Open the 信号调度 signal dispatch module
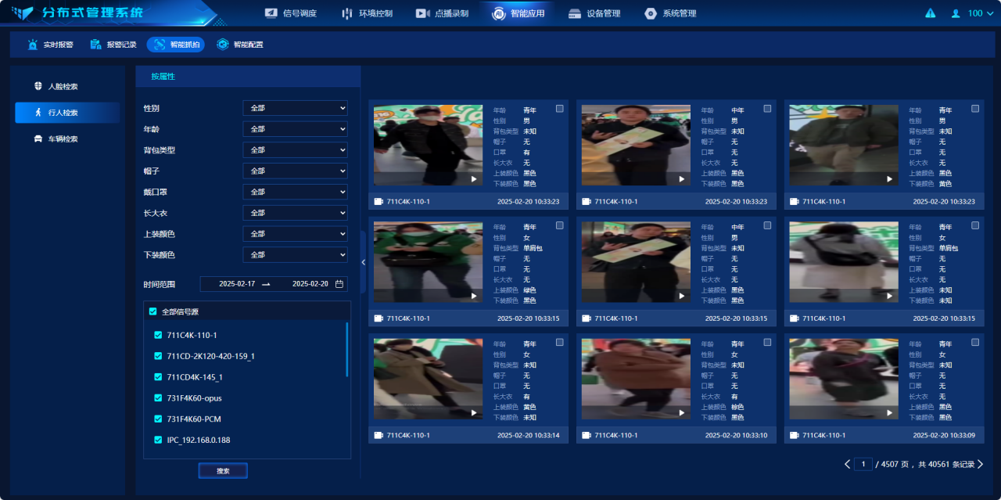Viewport: 1002px width, 500px height. point(291,14)
